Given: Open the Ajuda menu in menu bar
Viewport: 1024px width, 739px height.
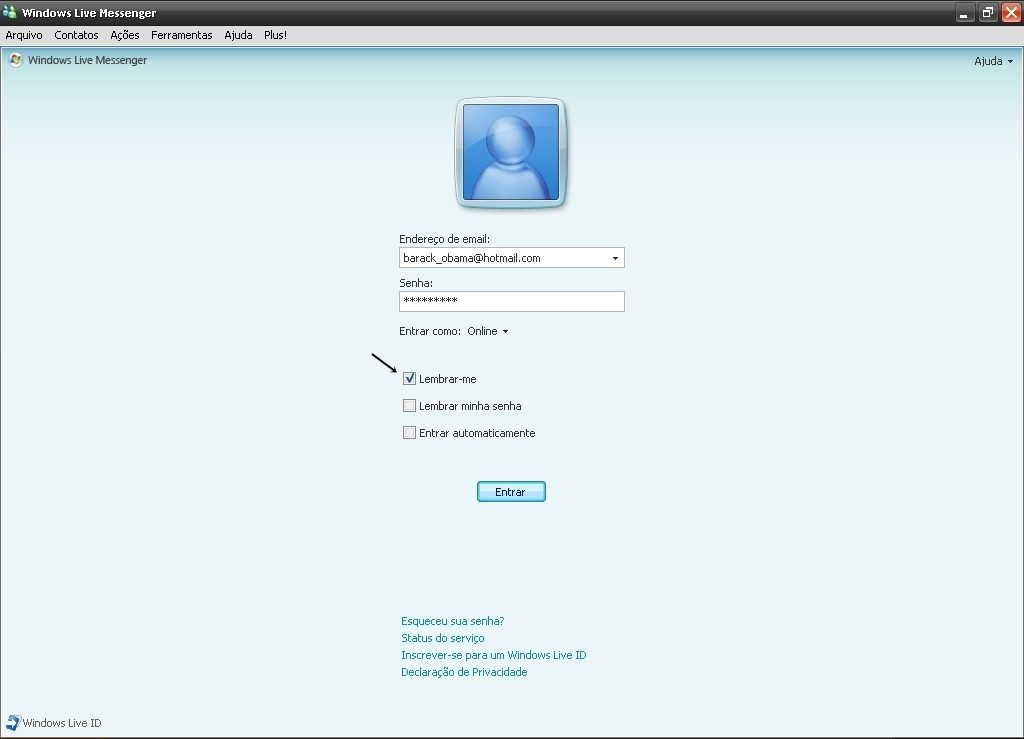Looking at the screenshot, I should click(x=238, y=35).
